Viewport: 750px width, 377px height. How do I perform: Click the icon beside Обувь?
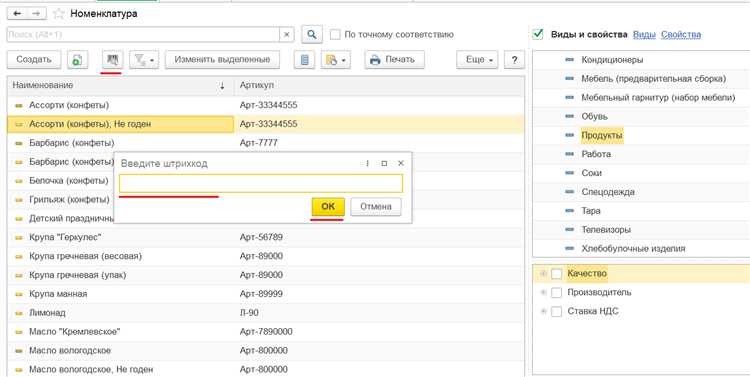click(x=569, y=116)
